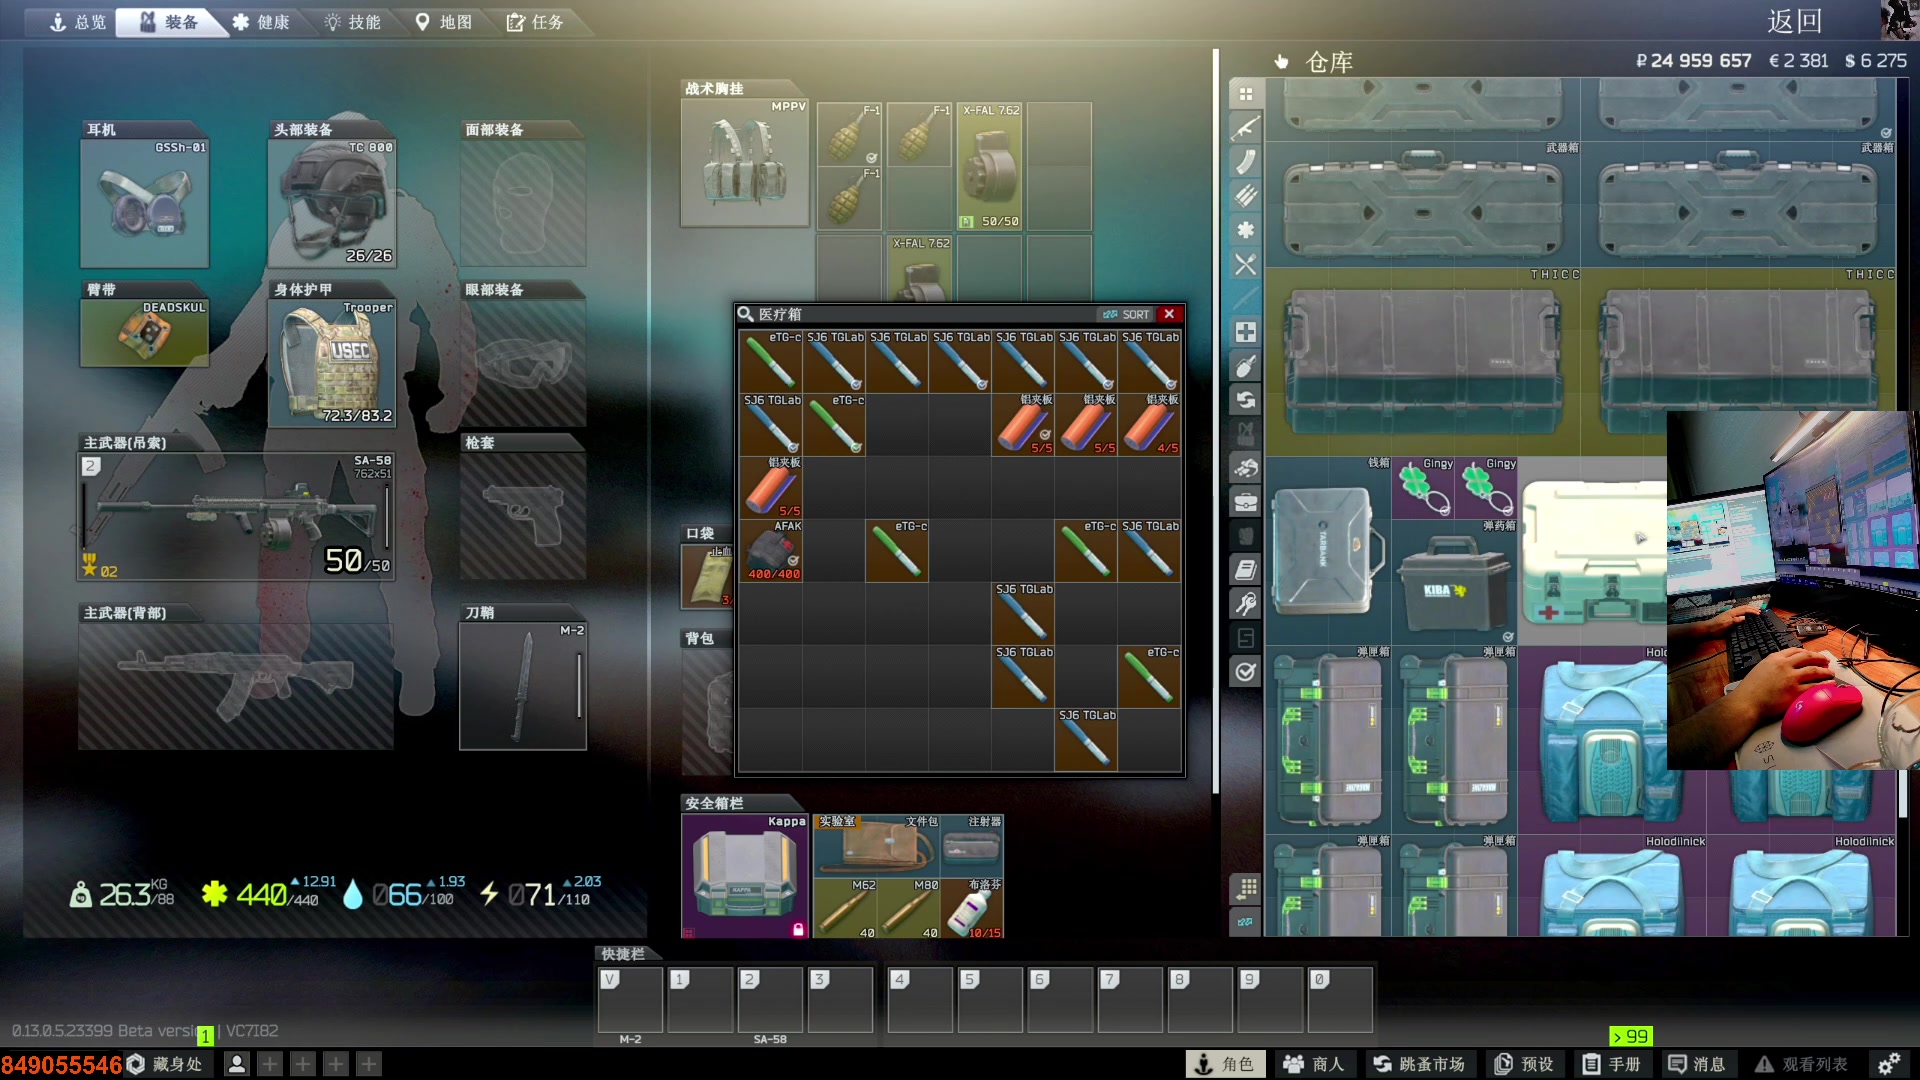Click the gear panel vertical scrollbar
1920x1080 pixels.
tap(1216, 421)
